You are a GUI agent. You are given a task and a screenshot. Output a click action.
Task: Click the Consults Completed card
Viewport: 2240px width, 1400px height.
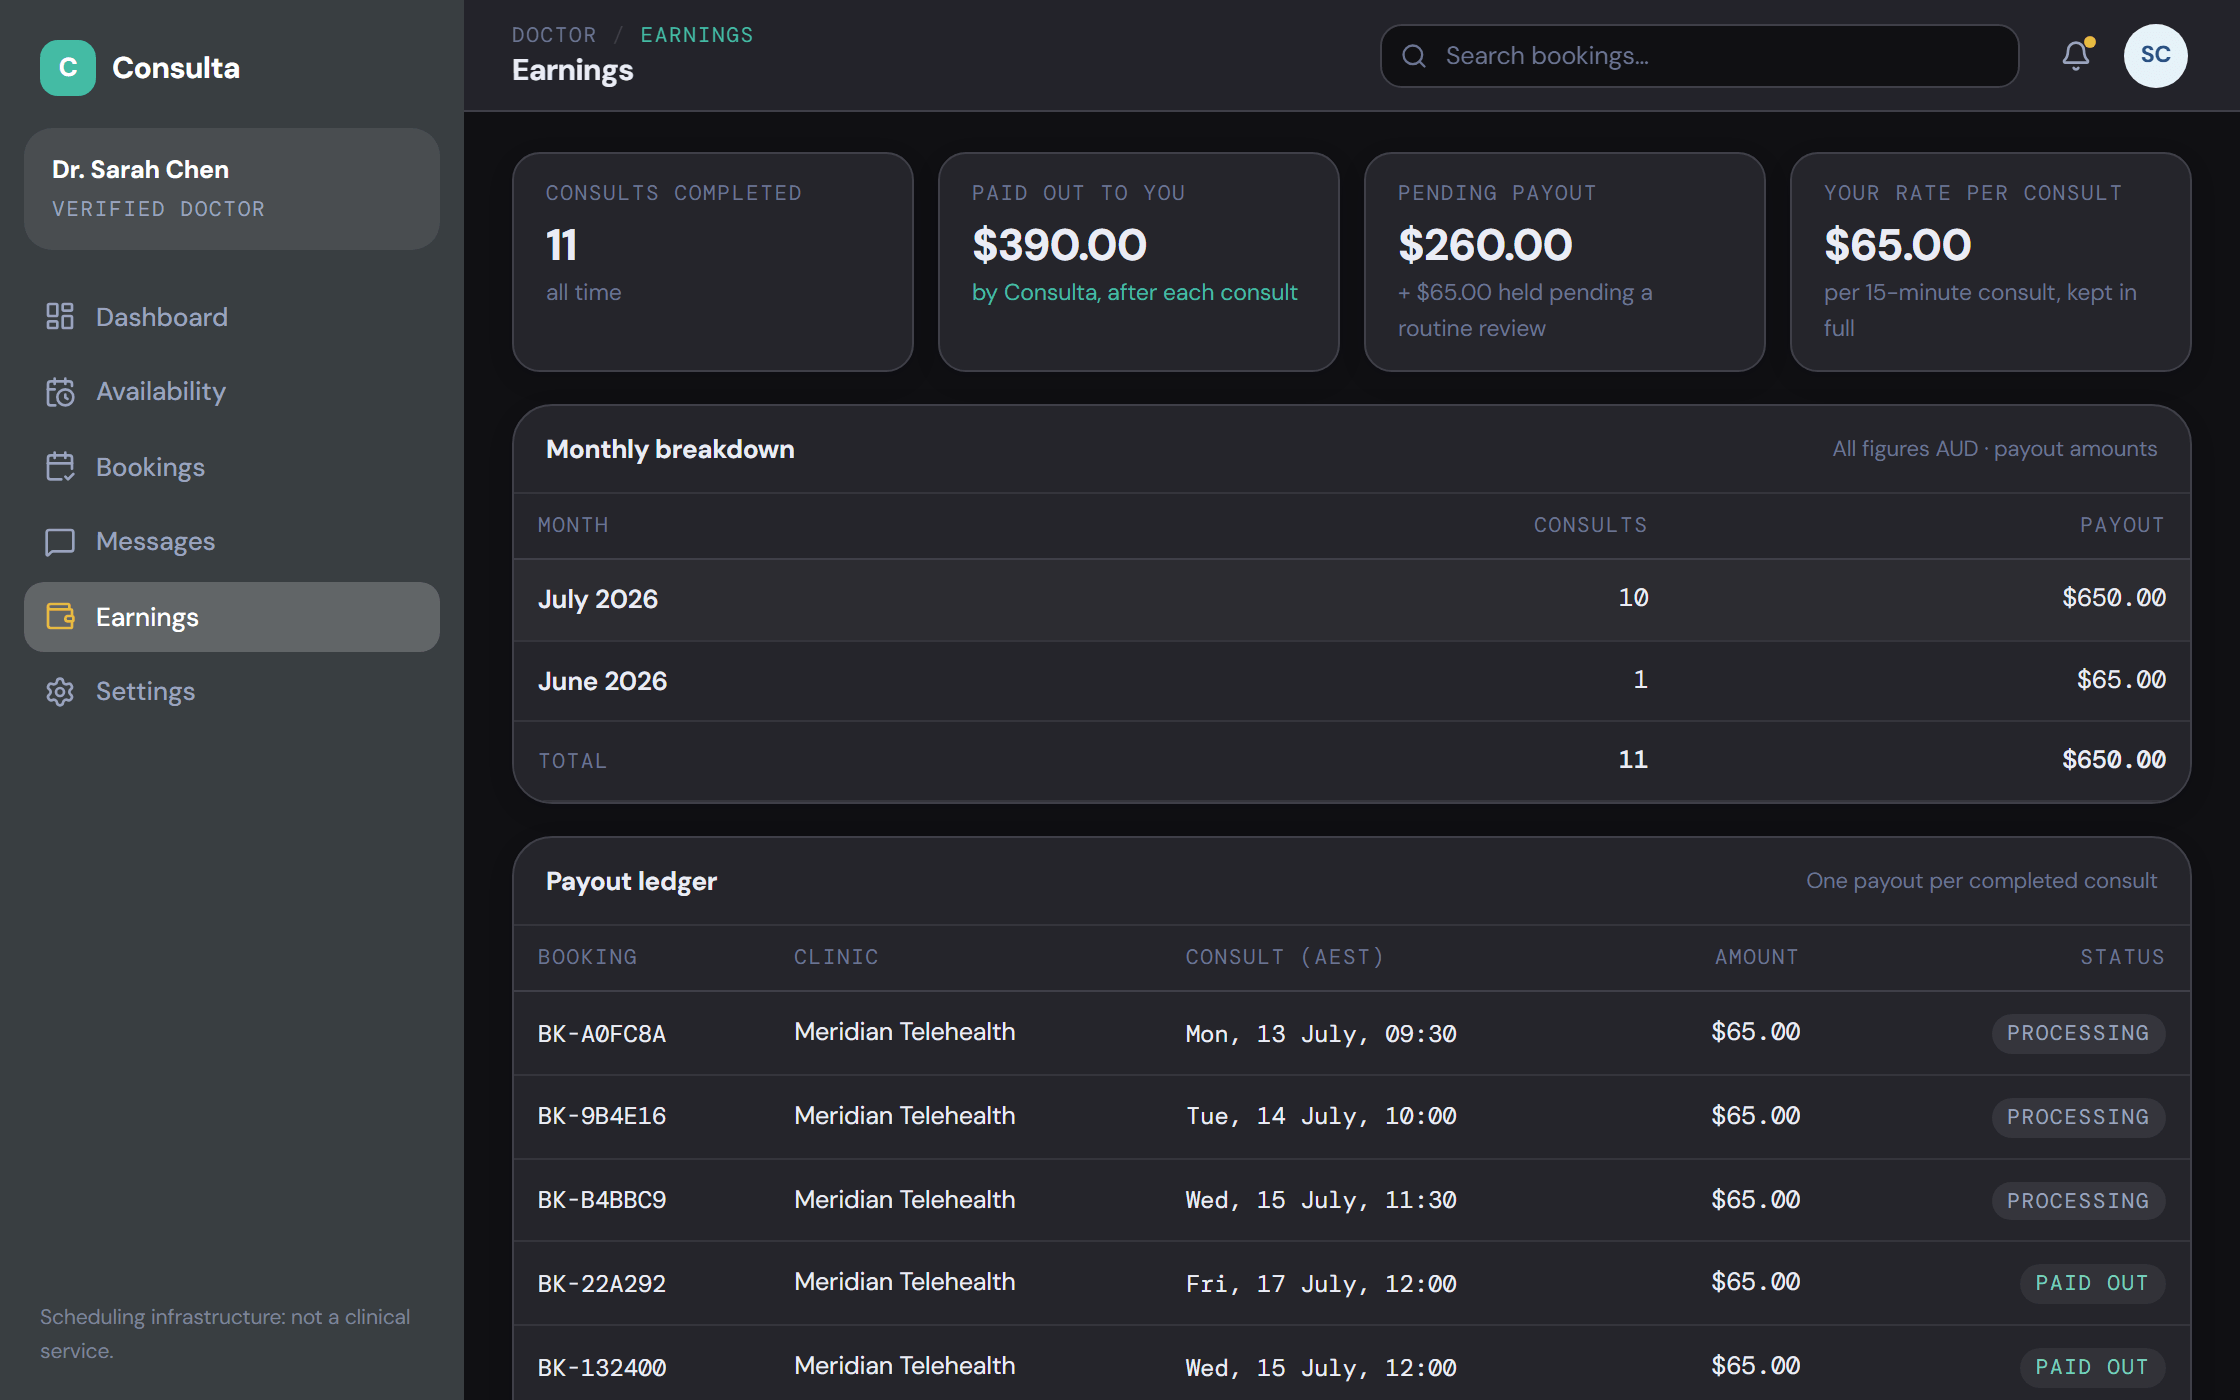[713, 262]
